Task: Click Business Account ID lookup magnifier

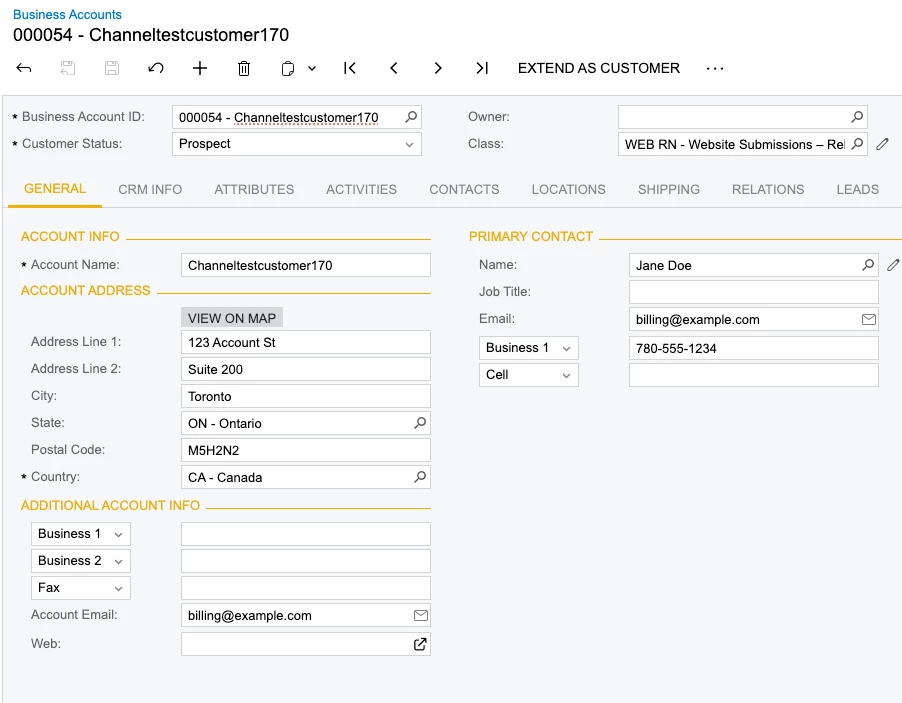Action: point(411,117)
